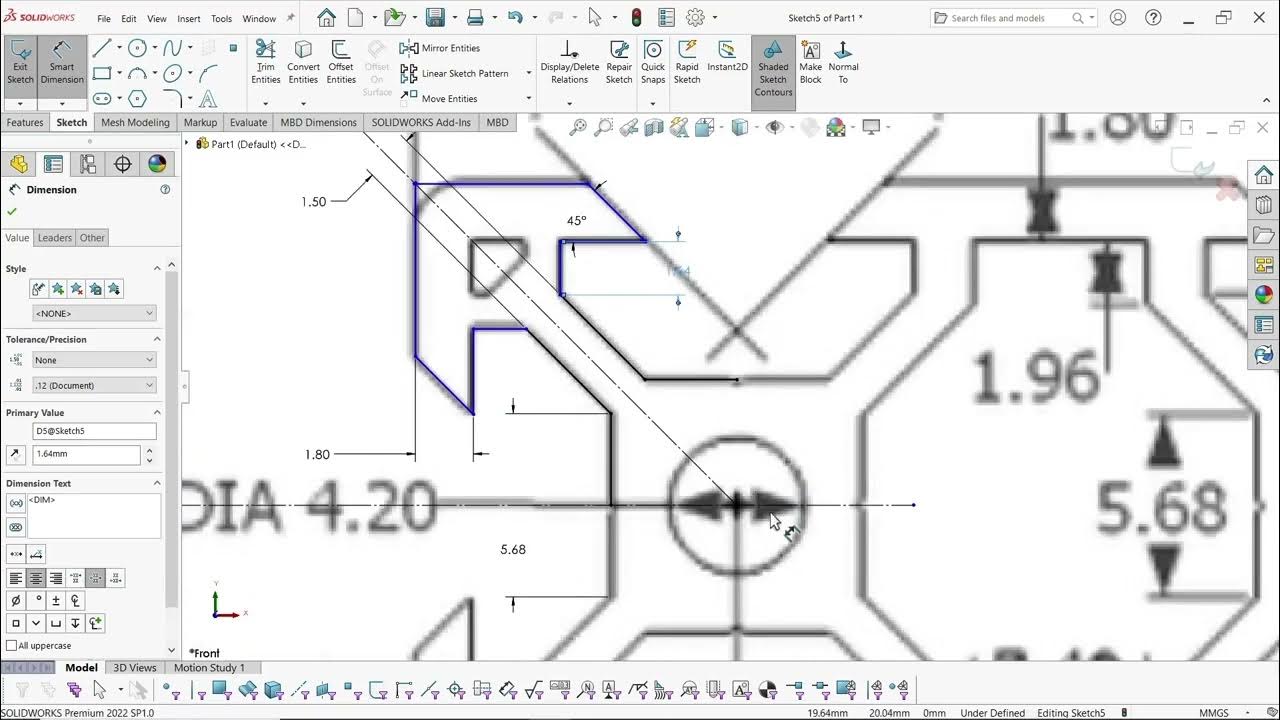Click Mirror Entities
Image resolution: width=1280 pixels, height=720 pixels.
(441, 48)
